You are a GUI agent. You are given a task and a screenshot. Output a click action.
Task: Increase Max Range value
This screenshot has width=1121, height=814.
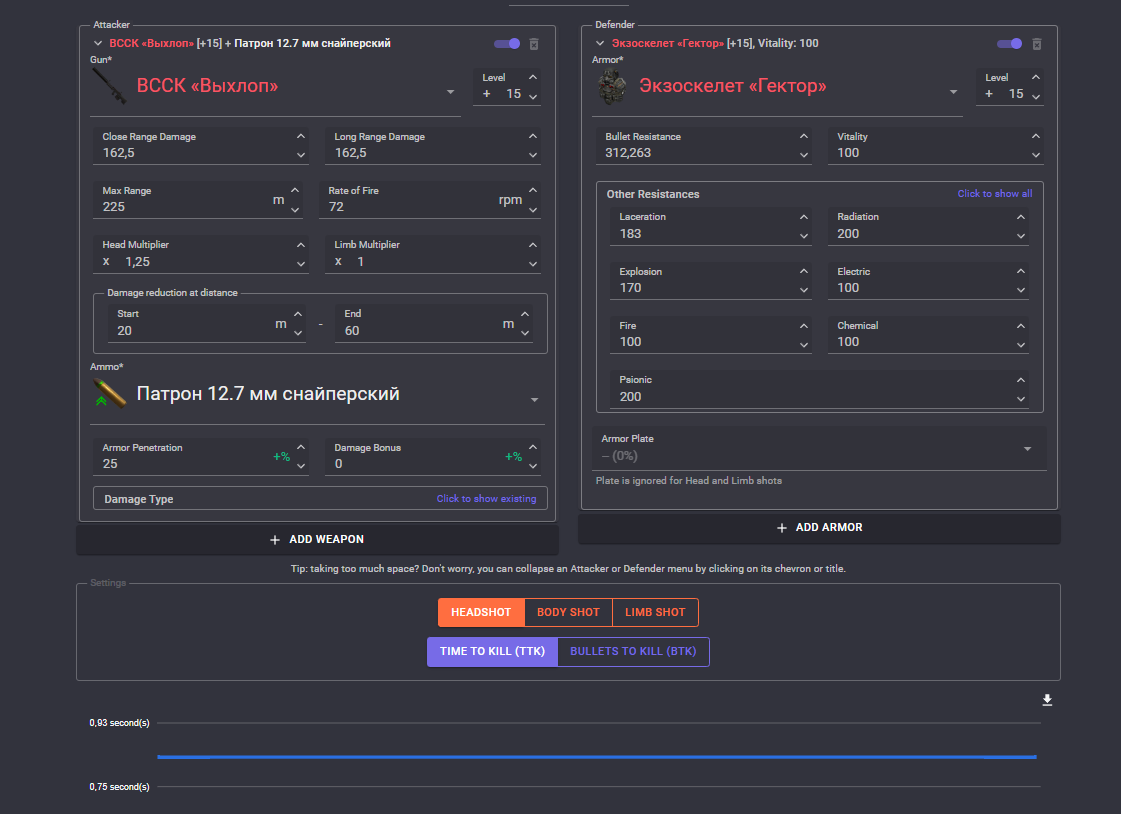point(295,190)
